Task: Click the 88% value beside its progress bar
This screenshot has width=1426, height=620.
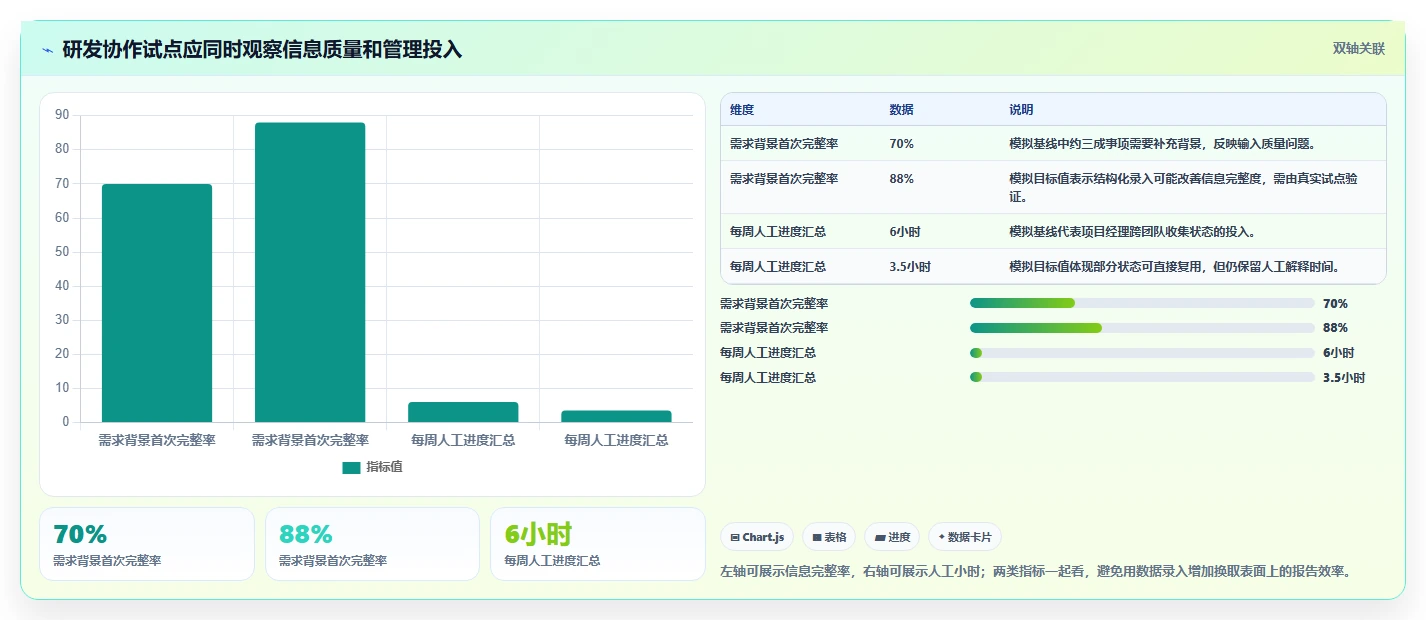Action: coord(1335,328)
